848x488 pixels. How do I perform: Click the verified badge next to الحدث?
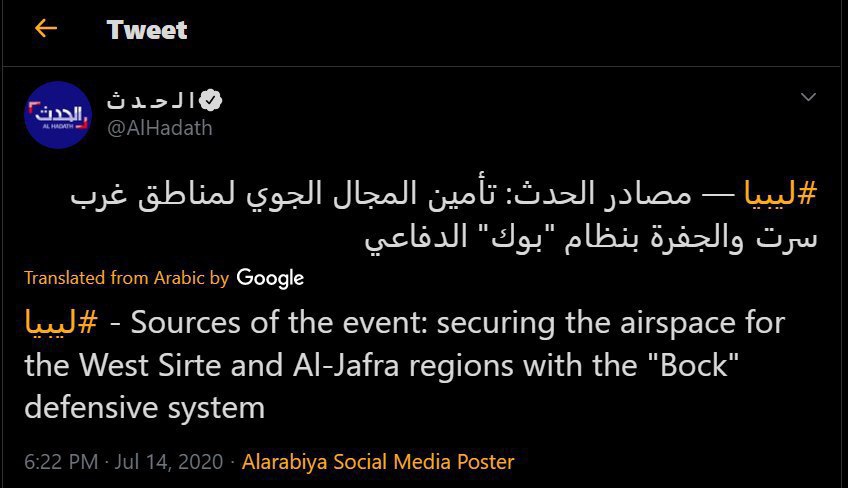[210, 100]
